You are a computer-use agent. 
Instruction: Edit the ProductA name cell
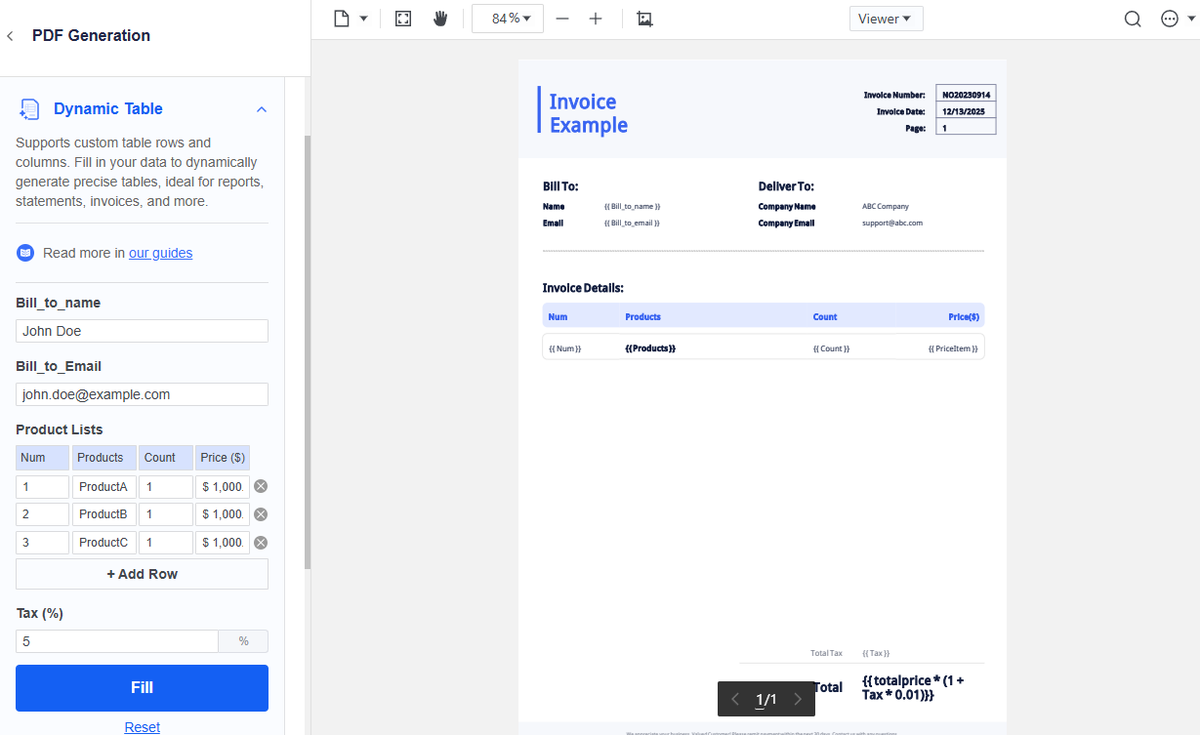(x=104, y=487)
